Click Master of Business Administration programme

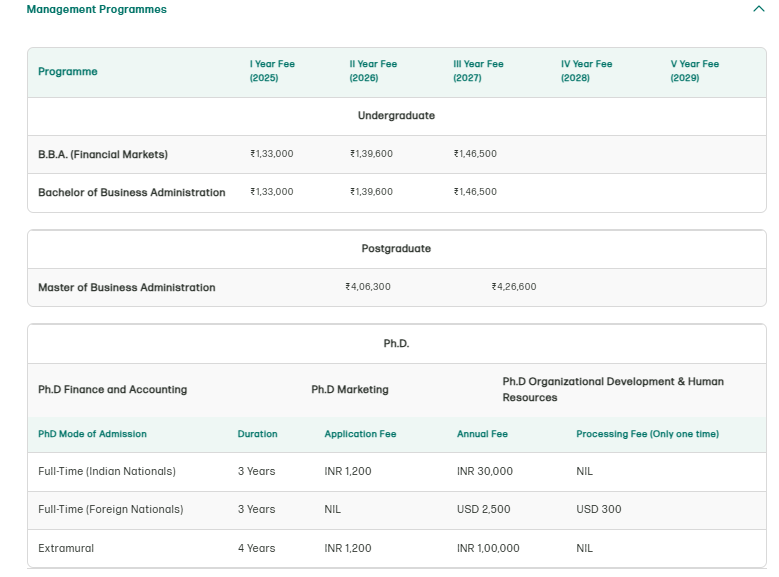coord(126,287)
